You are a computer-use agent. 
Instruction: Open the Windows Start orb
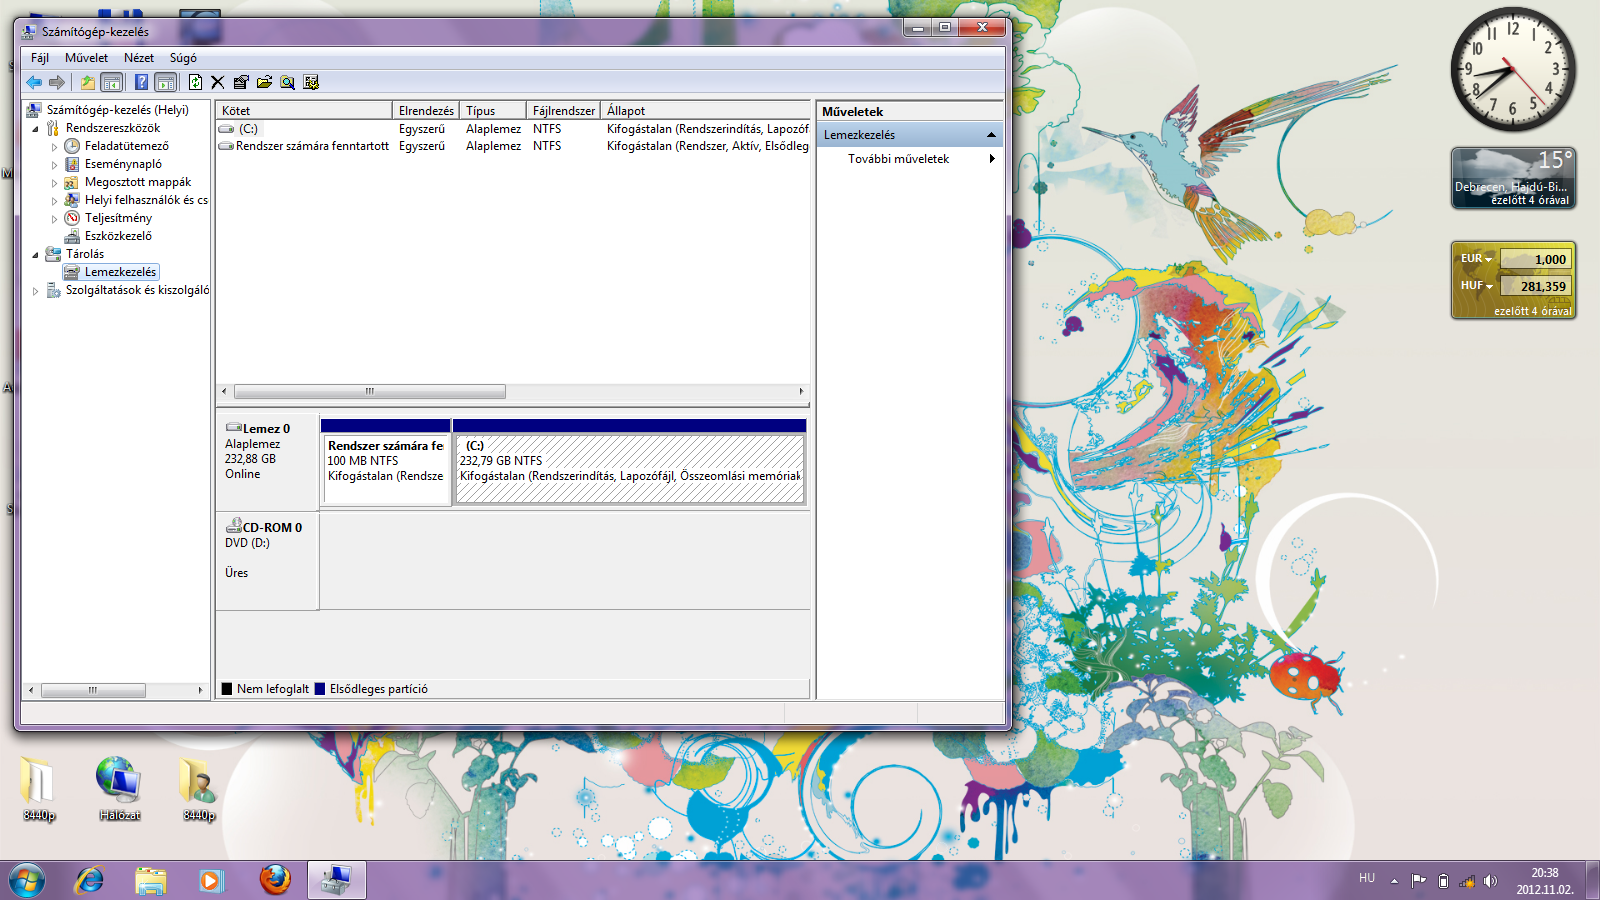27,880
